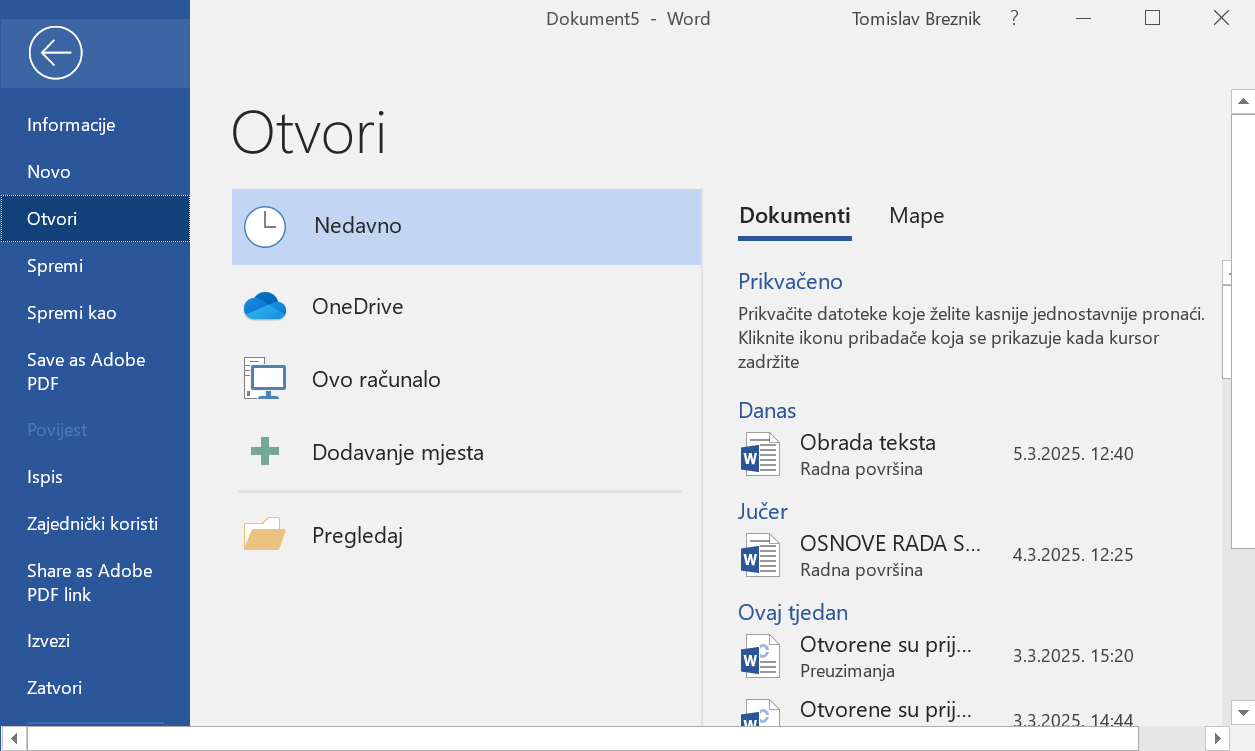Click the Tomislav Breznik account name
The width and height of the screenshot is (1255, 751).
click(915, 19)
